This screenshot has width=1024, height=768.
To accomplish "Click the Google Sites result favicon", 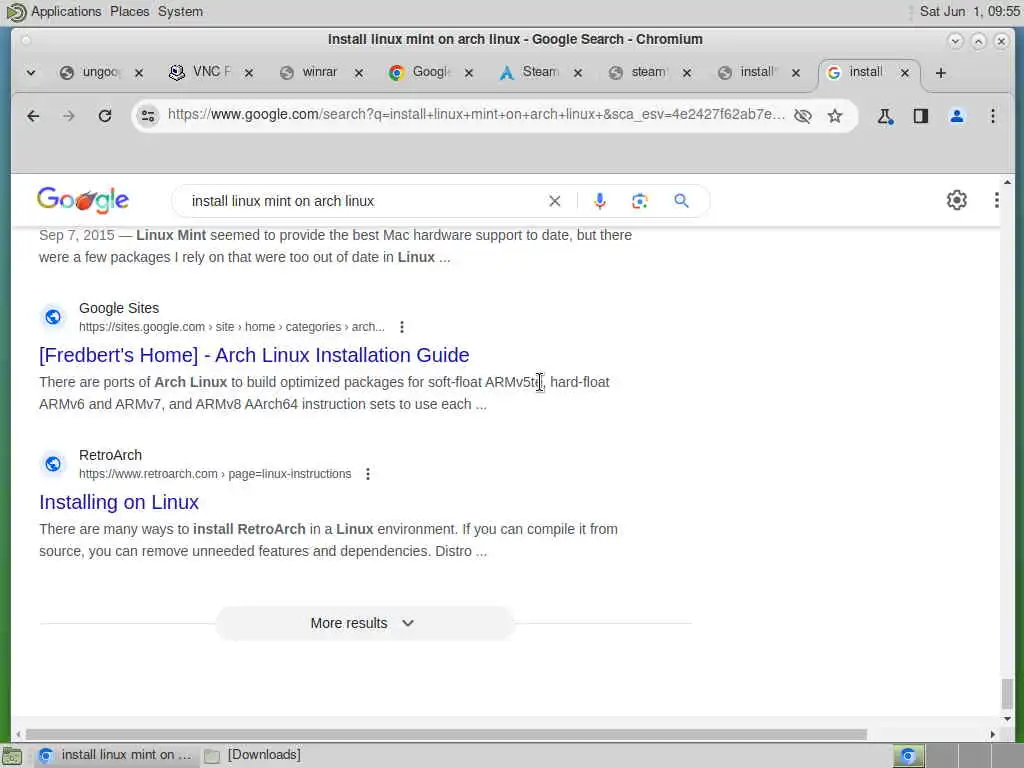I will point(53,317).
